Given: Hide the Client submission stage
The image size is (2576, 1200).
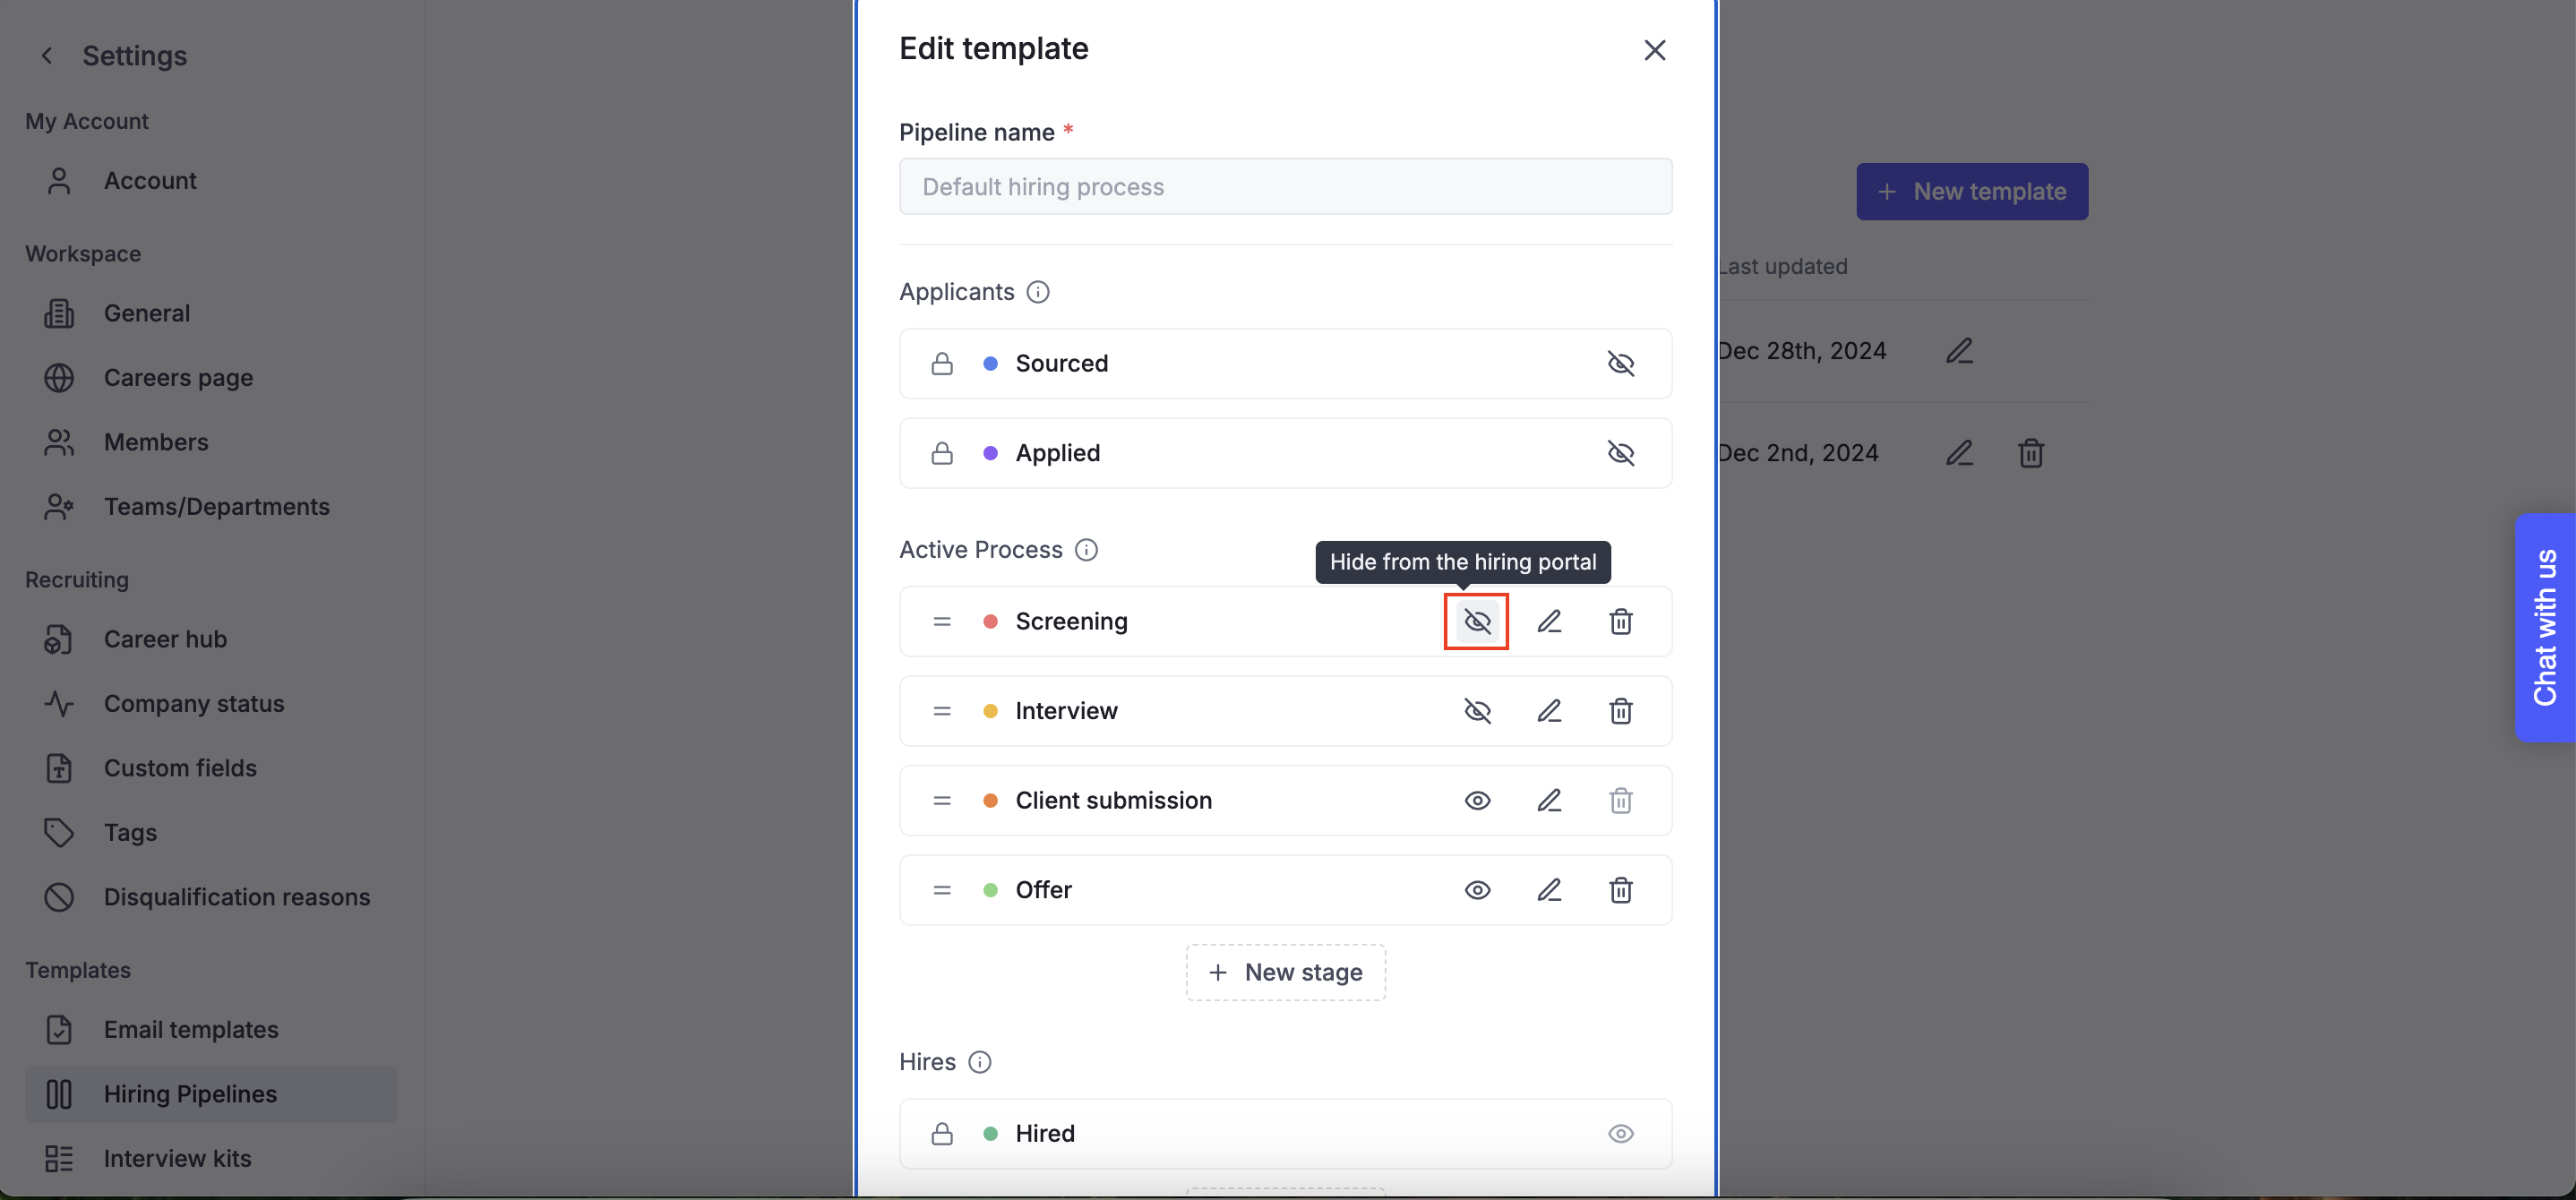Looking at the screenshot, I should [1477, 801].
